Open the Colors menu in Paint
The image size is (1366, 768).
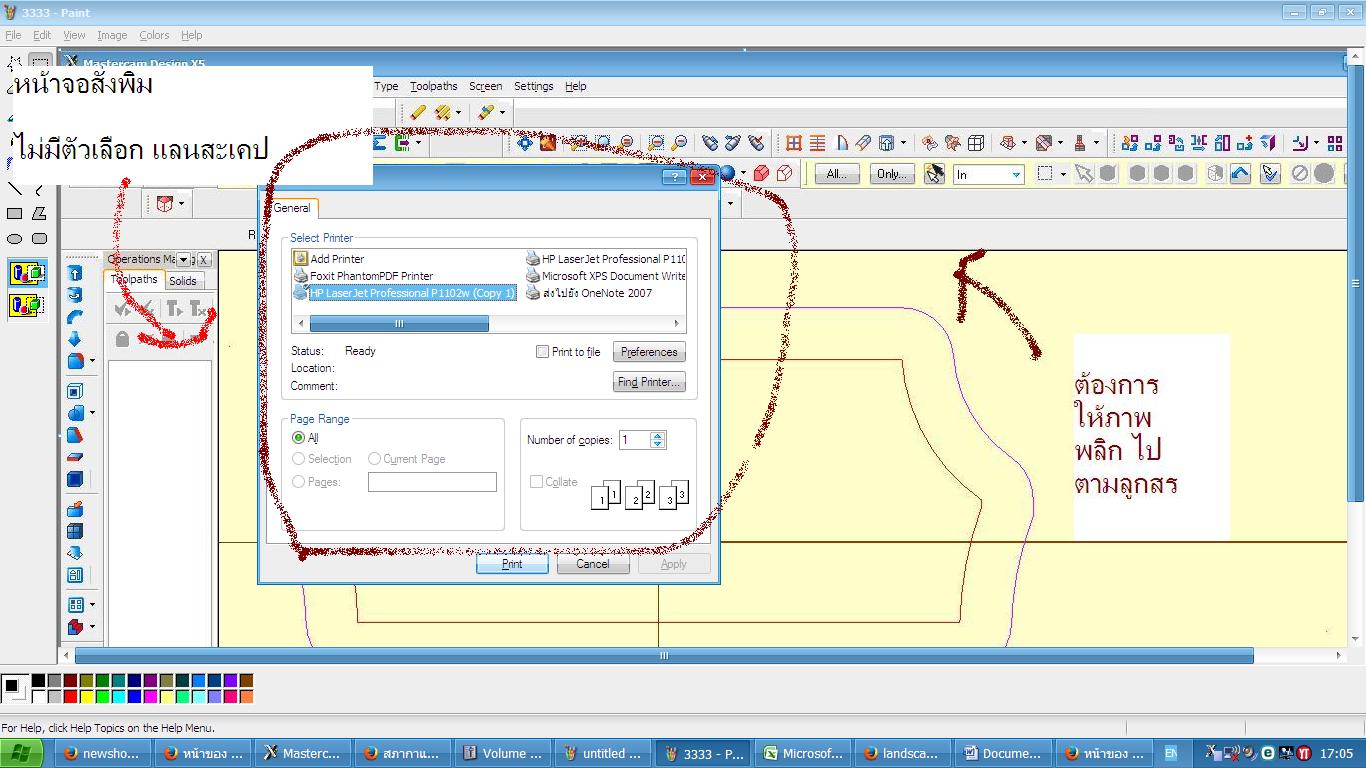(x=154, y=35)
